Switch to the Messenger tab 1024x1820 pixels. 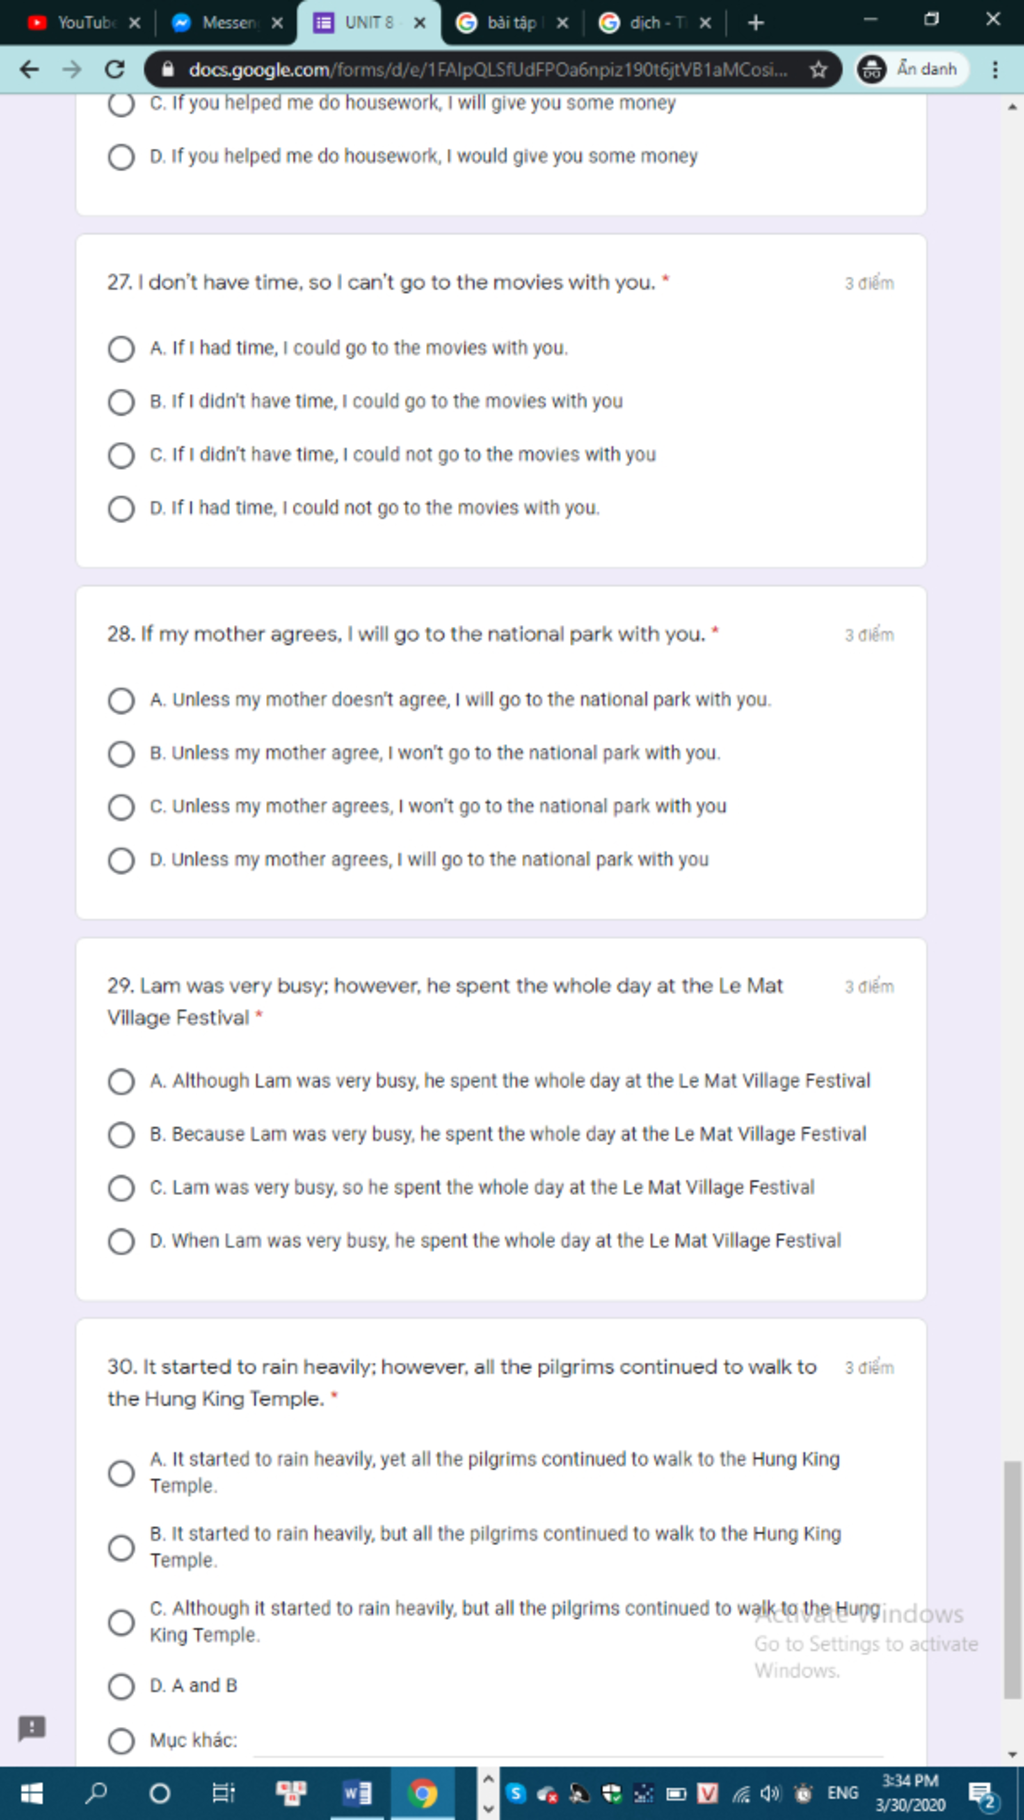(x=227, y=22)
